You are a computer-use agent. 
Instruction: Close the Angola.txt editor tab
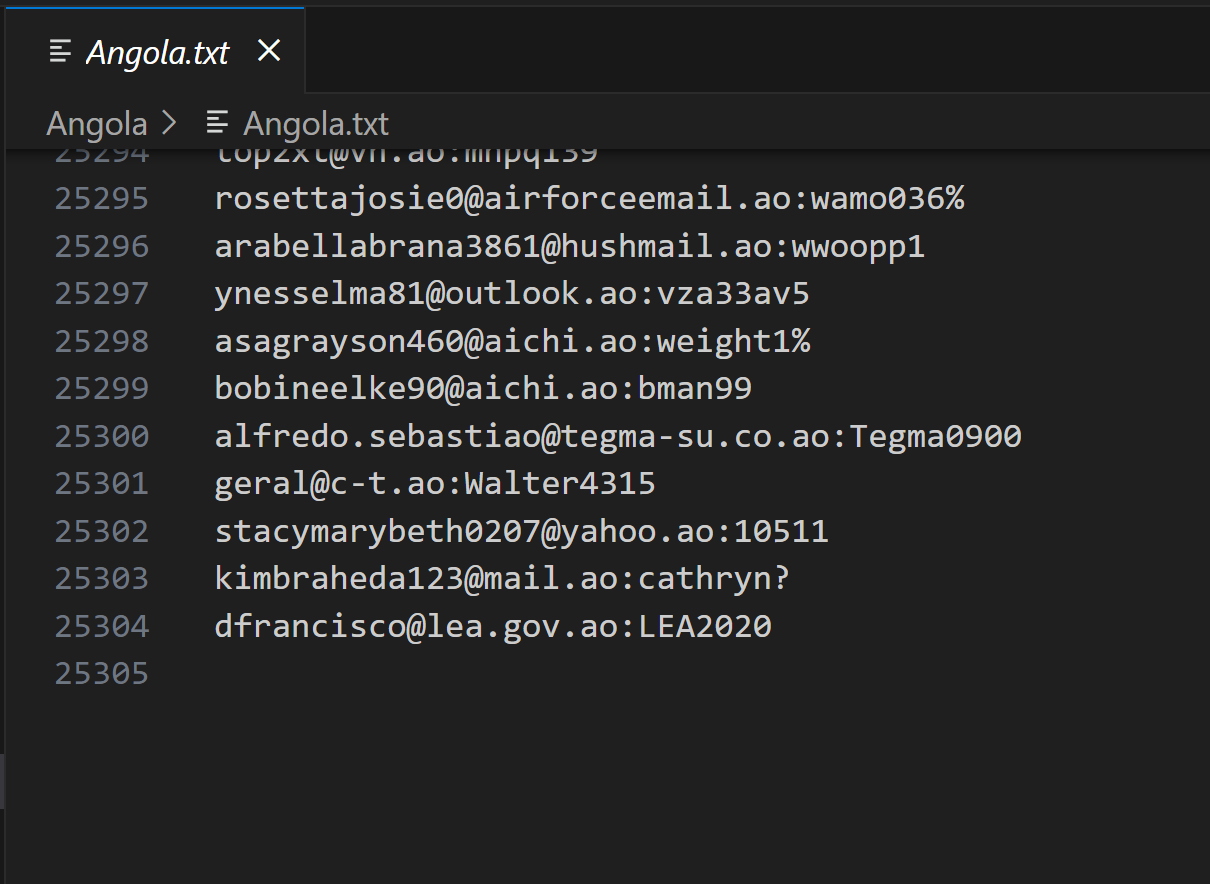269,51
